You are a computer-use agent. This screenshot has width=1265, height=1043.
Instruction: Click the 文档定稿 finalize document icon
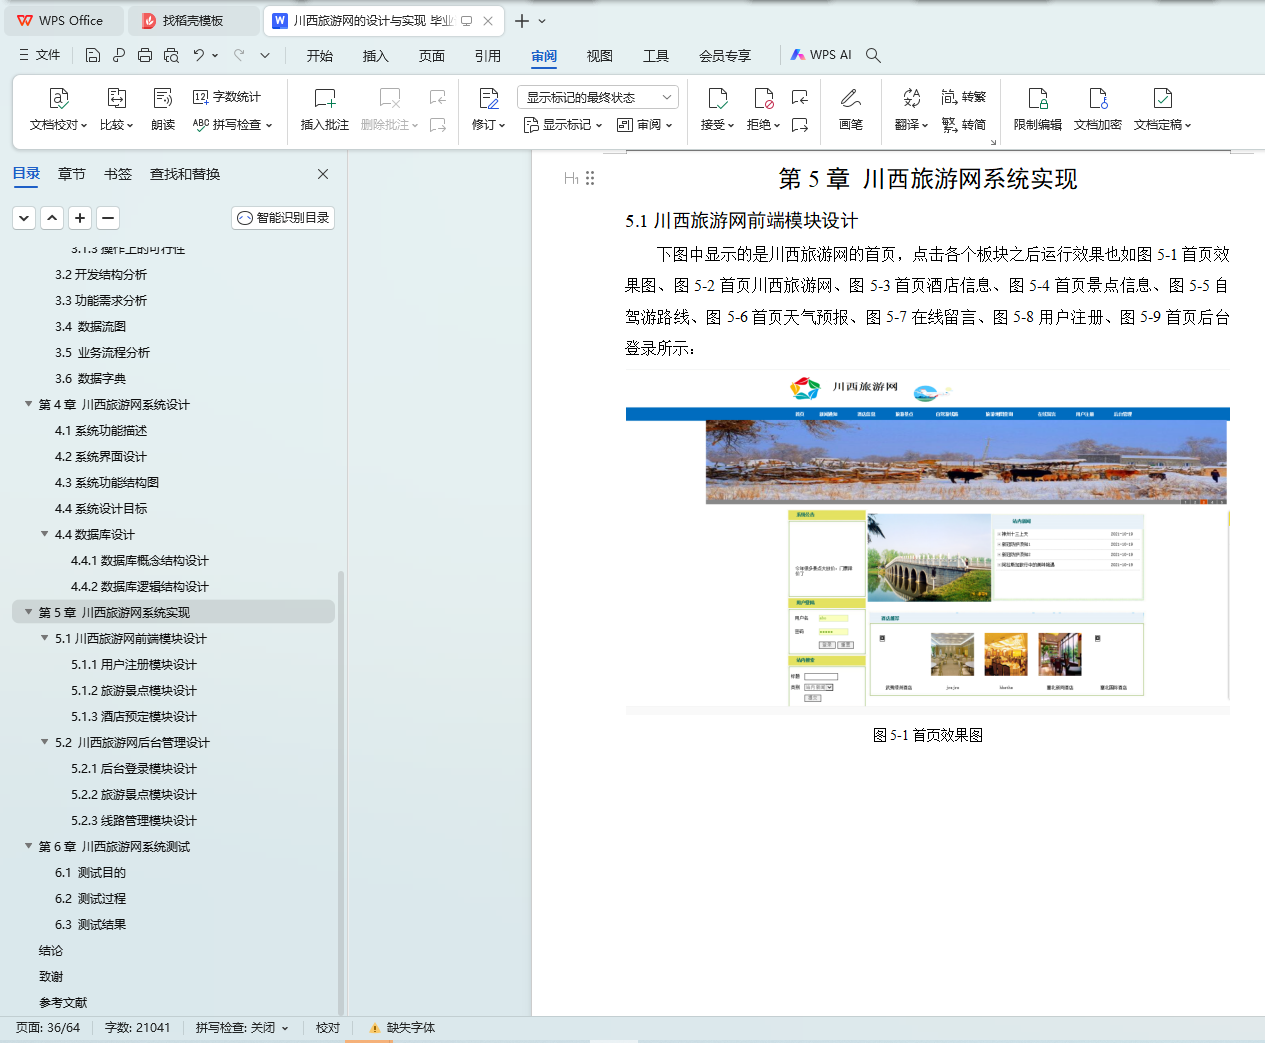(x=1162, y=98)
